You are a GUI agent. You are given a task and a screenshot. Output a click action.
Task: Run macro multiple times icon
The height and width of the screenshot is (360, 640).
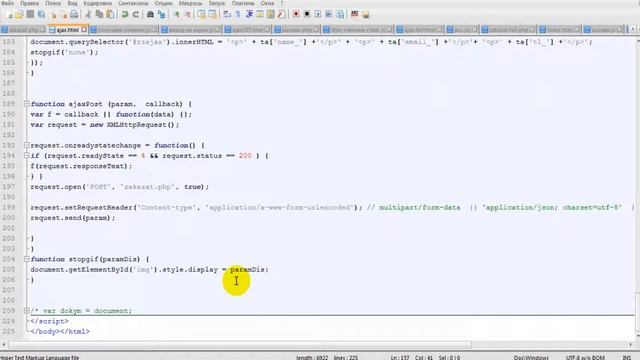coord(329,15)
